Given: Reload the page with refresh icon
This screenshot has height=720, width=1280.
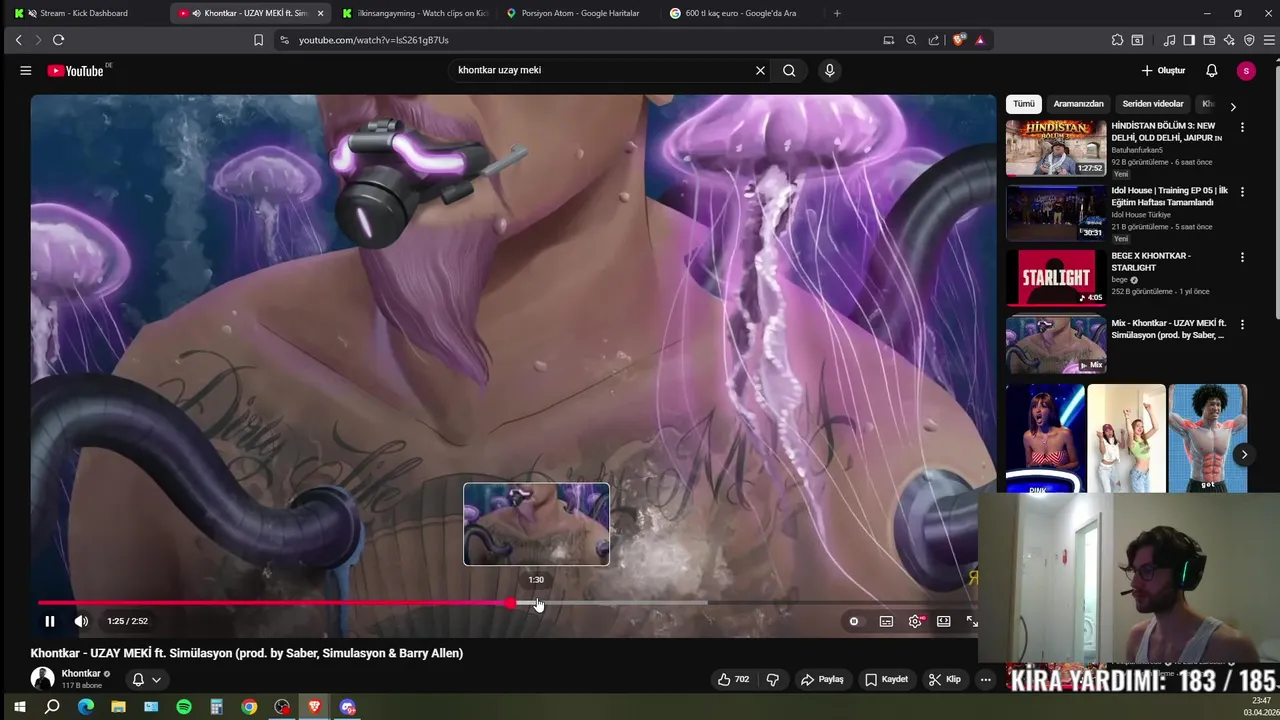Looking at the screenshot, I should pyautogui.click(x=58, y=40).
